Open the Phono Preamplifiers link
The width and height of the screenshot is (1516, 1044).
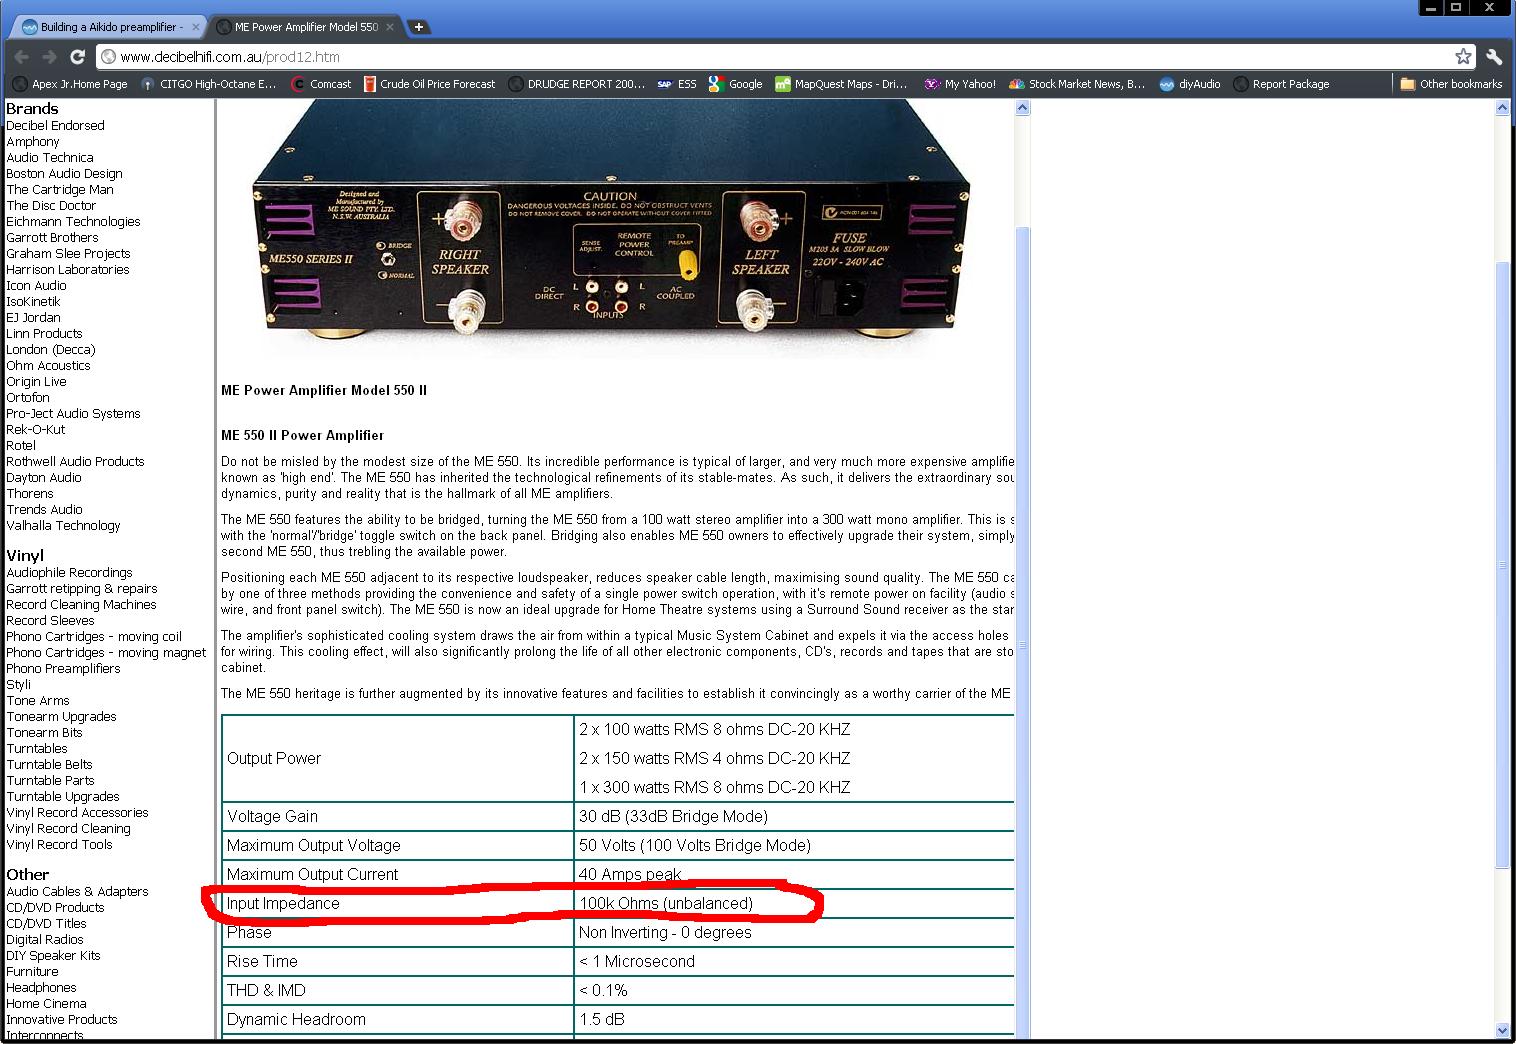click(x=63, y=668)
